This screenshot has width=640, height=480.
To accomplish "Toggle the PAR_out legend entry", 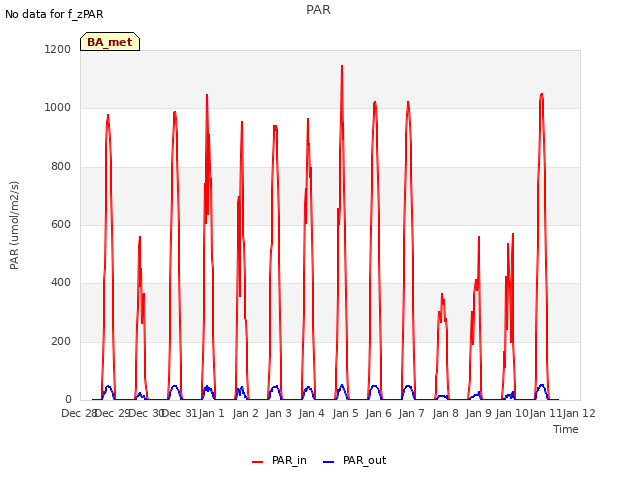I will 354,460.
